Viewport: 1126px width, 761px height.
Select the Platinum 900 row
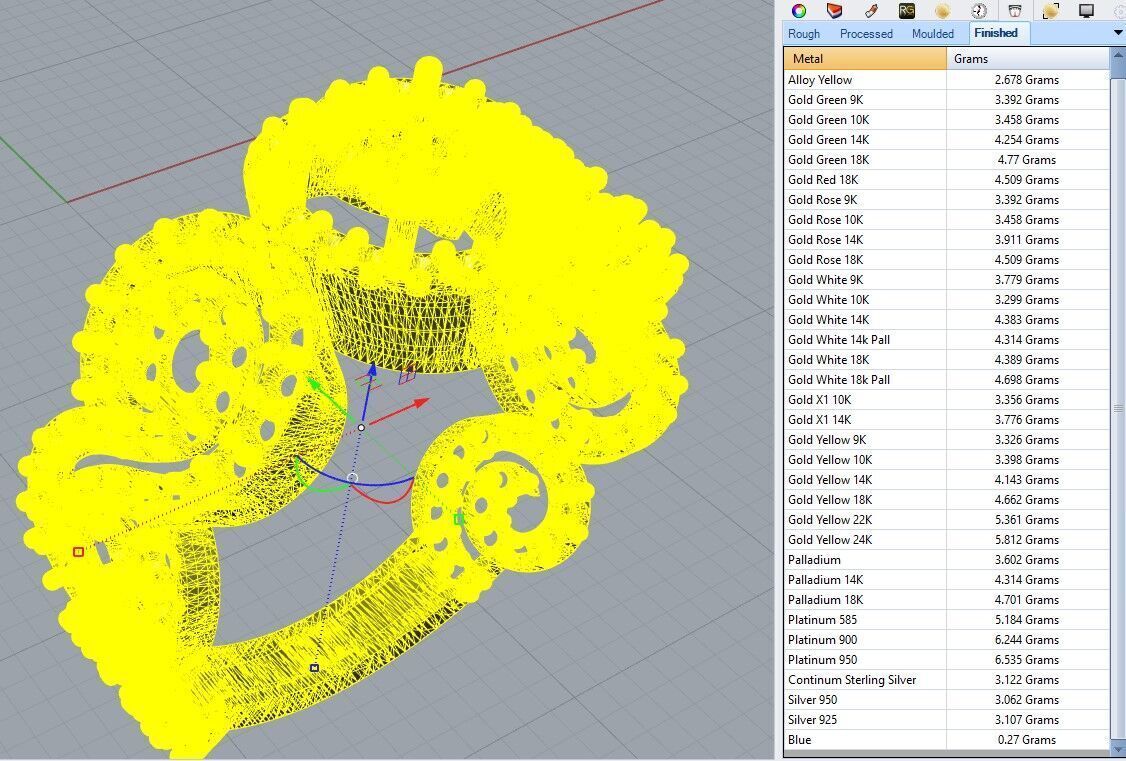click(x=946, y=640)
